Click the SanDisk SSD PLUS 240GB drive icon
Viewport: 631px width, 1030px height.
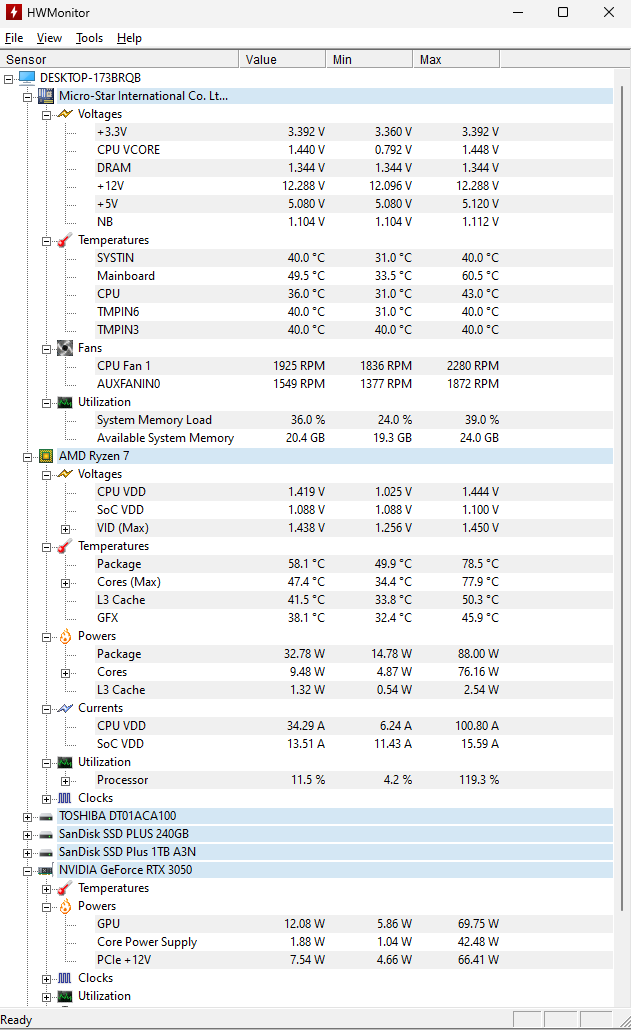click(x=45, y=834)
